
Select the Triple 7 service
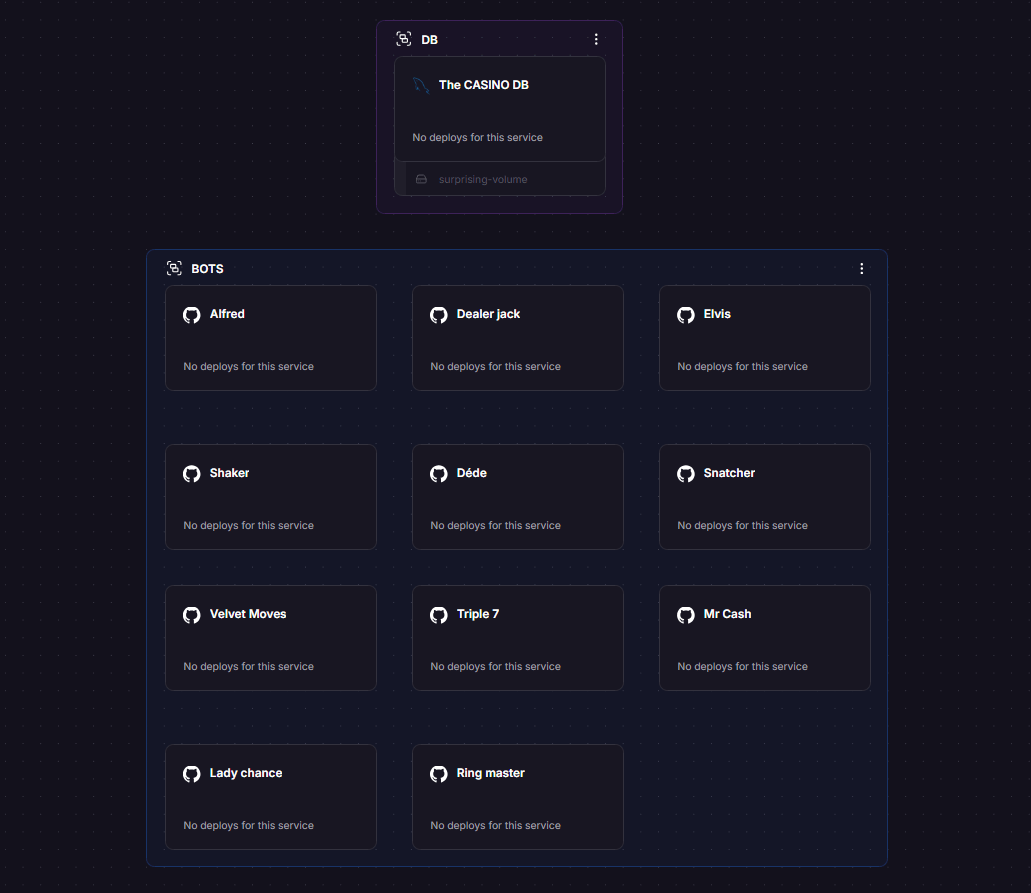tap(517, 638)
